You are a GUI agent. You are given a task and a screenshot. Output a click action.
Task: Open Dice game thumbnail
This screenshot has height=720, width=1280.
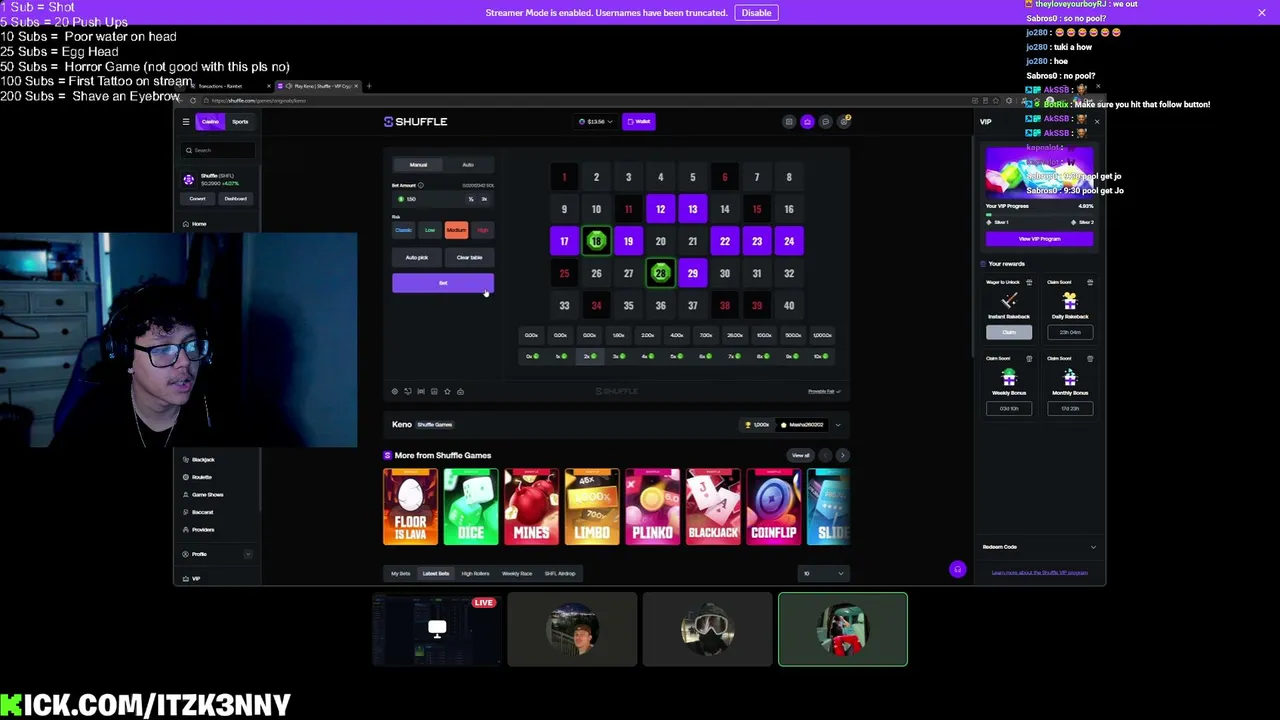coord(471,507)
